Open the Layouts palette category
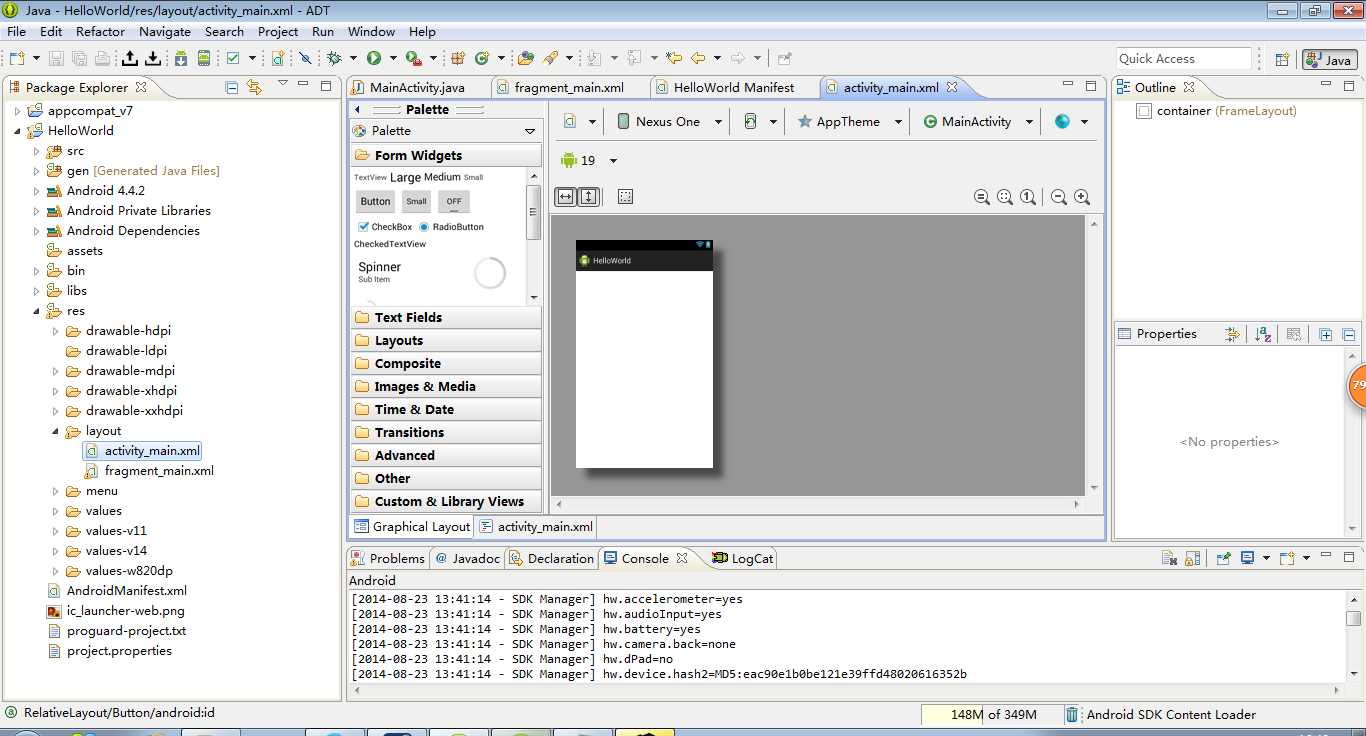 click(446, 340)
